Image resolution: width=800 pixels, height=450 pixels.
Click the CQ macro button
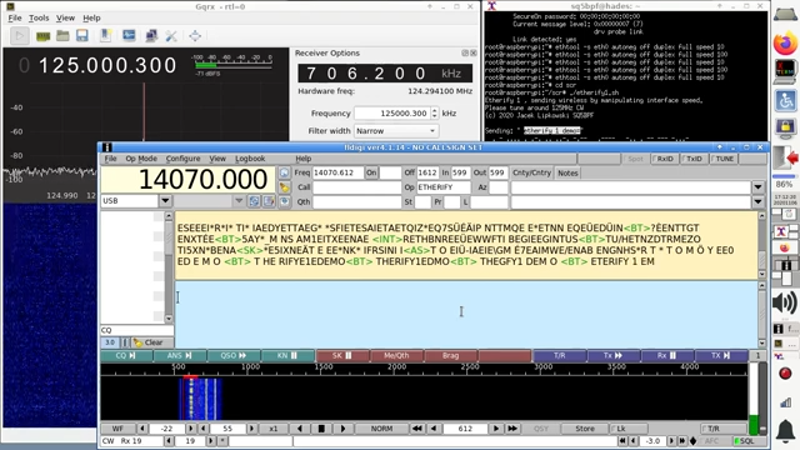(126, 356)
